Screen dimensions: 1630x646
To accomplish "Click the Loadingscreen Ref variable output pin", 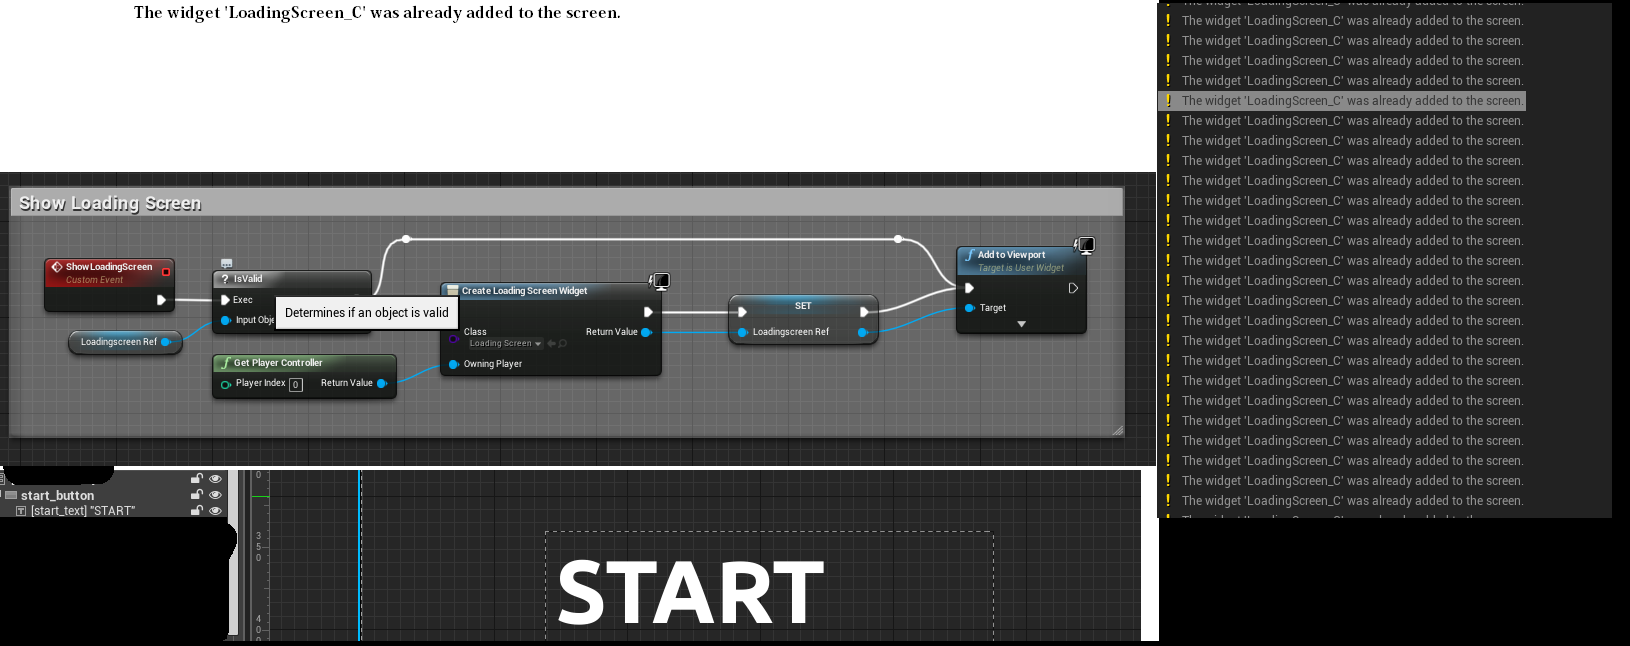I will (166, 342).
